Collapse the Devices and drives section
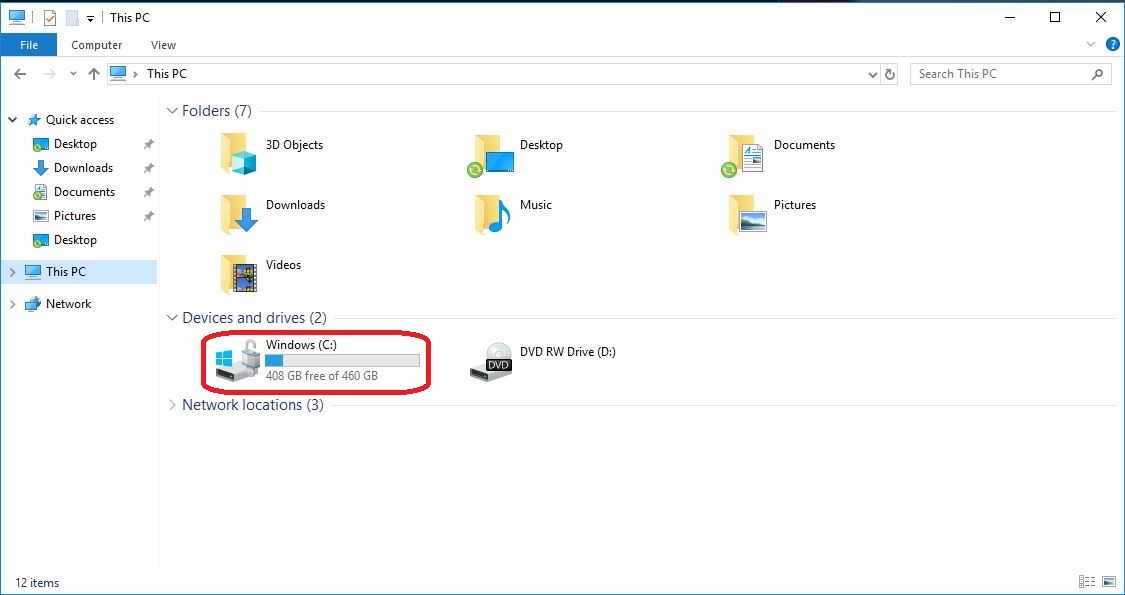 (171, 317)
